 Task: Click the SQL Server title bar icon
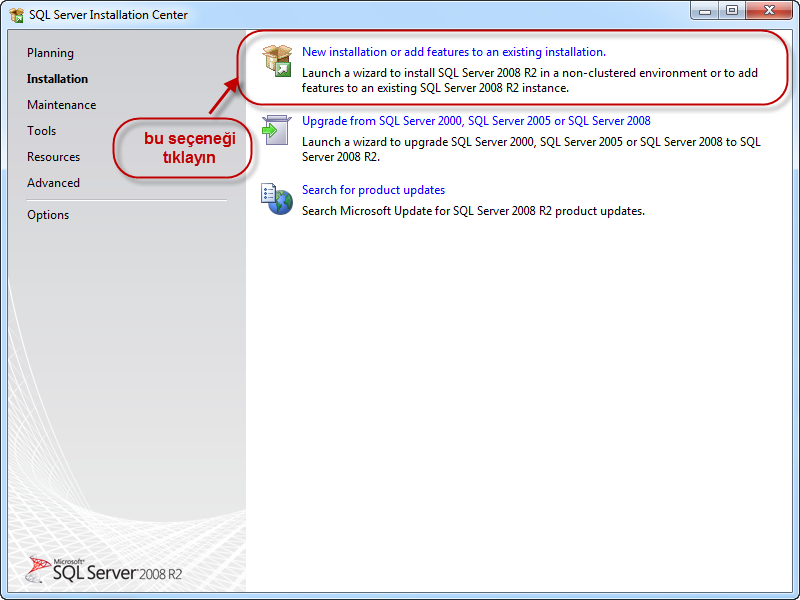click(17, 15)
